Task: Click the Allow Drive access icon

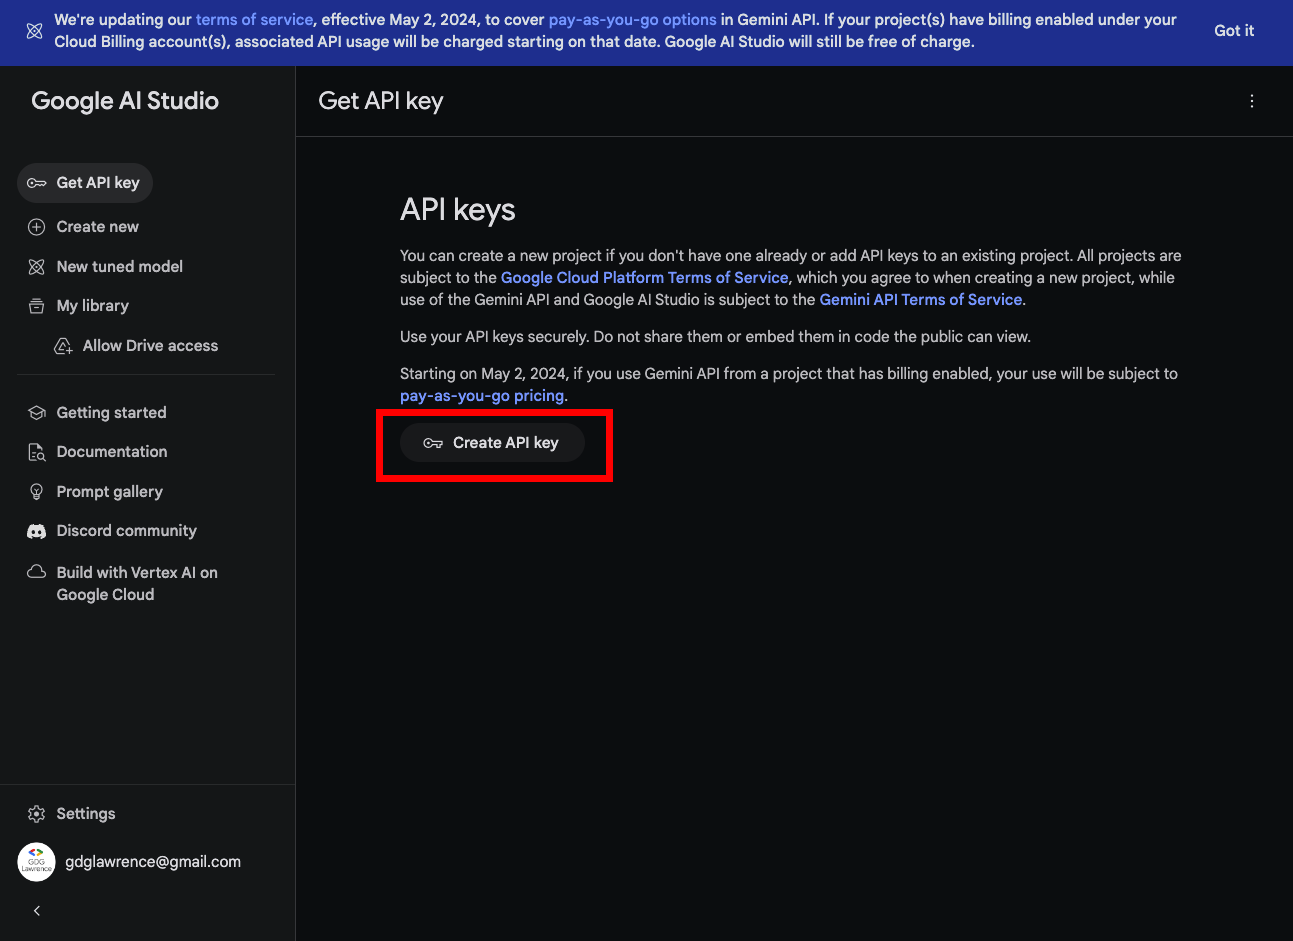Action: point(63,346)
